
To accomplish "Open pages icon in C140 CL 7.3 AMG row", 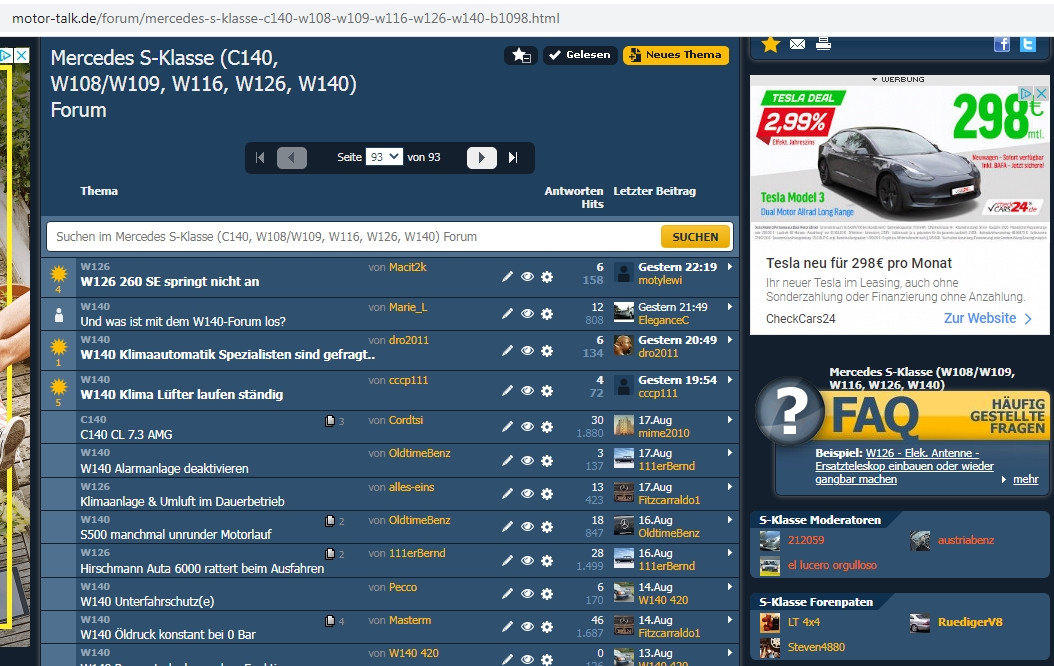I will click(x=330, y=421).
